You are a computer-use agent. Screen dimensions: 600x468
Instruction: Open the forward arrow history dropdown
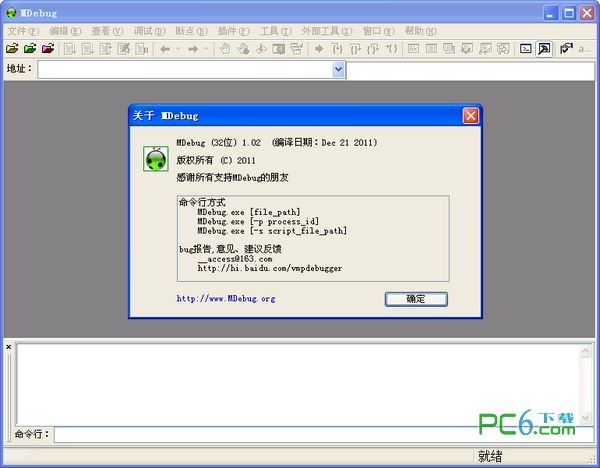tap(206, 49)
